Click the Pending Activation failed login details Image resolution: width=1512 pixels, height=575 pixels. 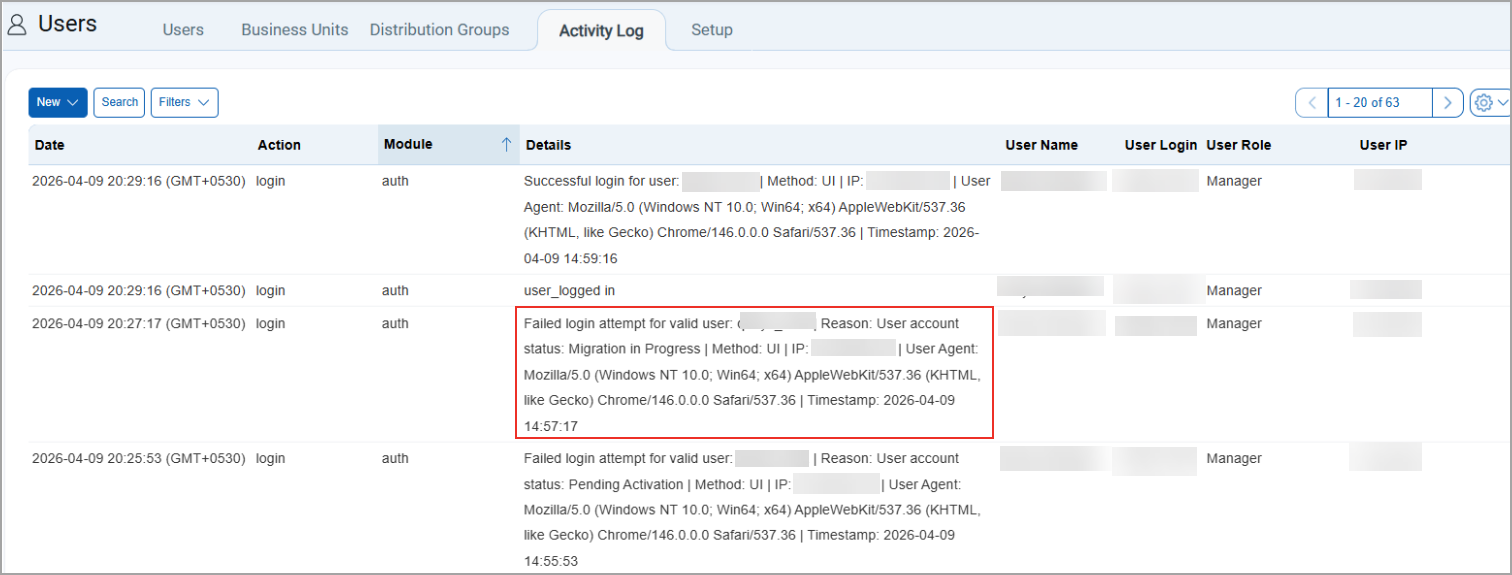tap(752, 510)
